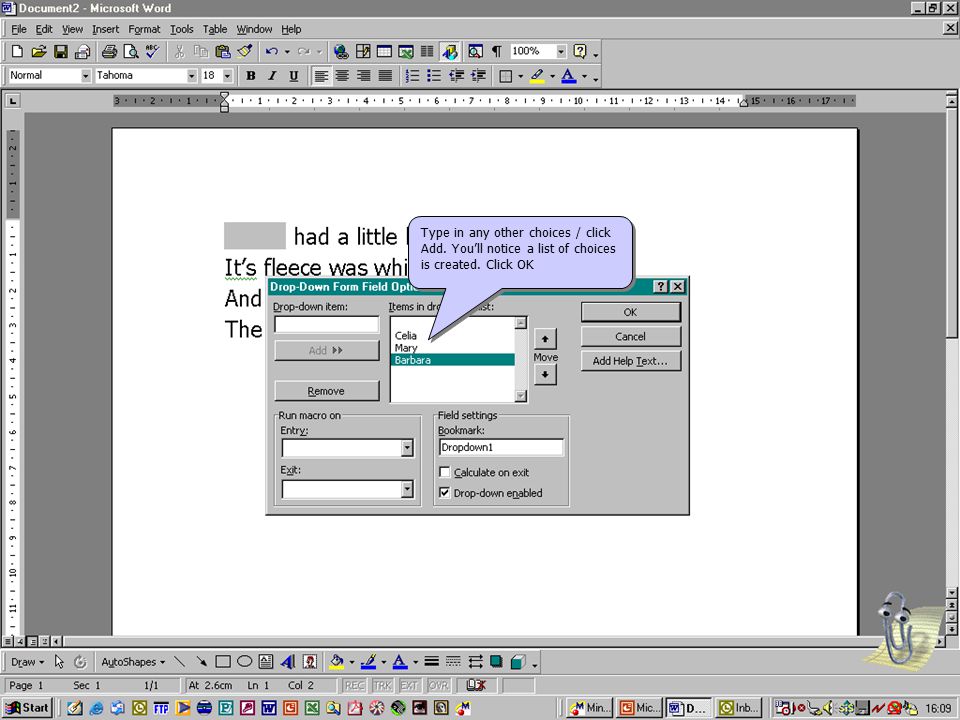Toggle Underline formatting
Screen dimensions: 960x720
(294, 76)
